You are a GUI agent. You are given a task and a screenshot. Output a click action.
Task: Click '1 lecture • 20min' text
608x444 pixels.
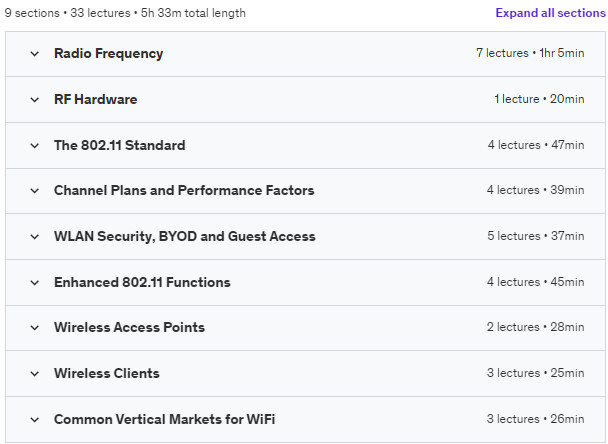point(539,99)
